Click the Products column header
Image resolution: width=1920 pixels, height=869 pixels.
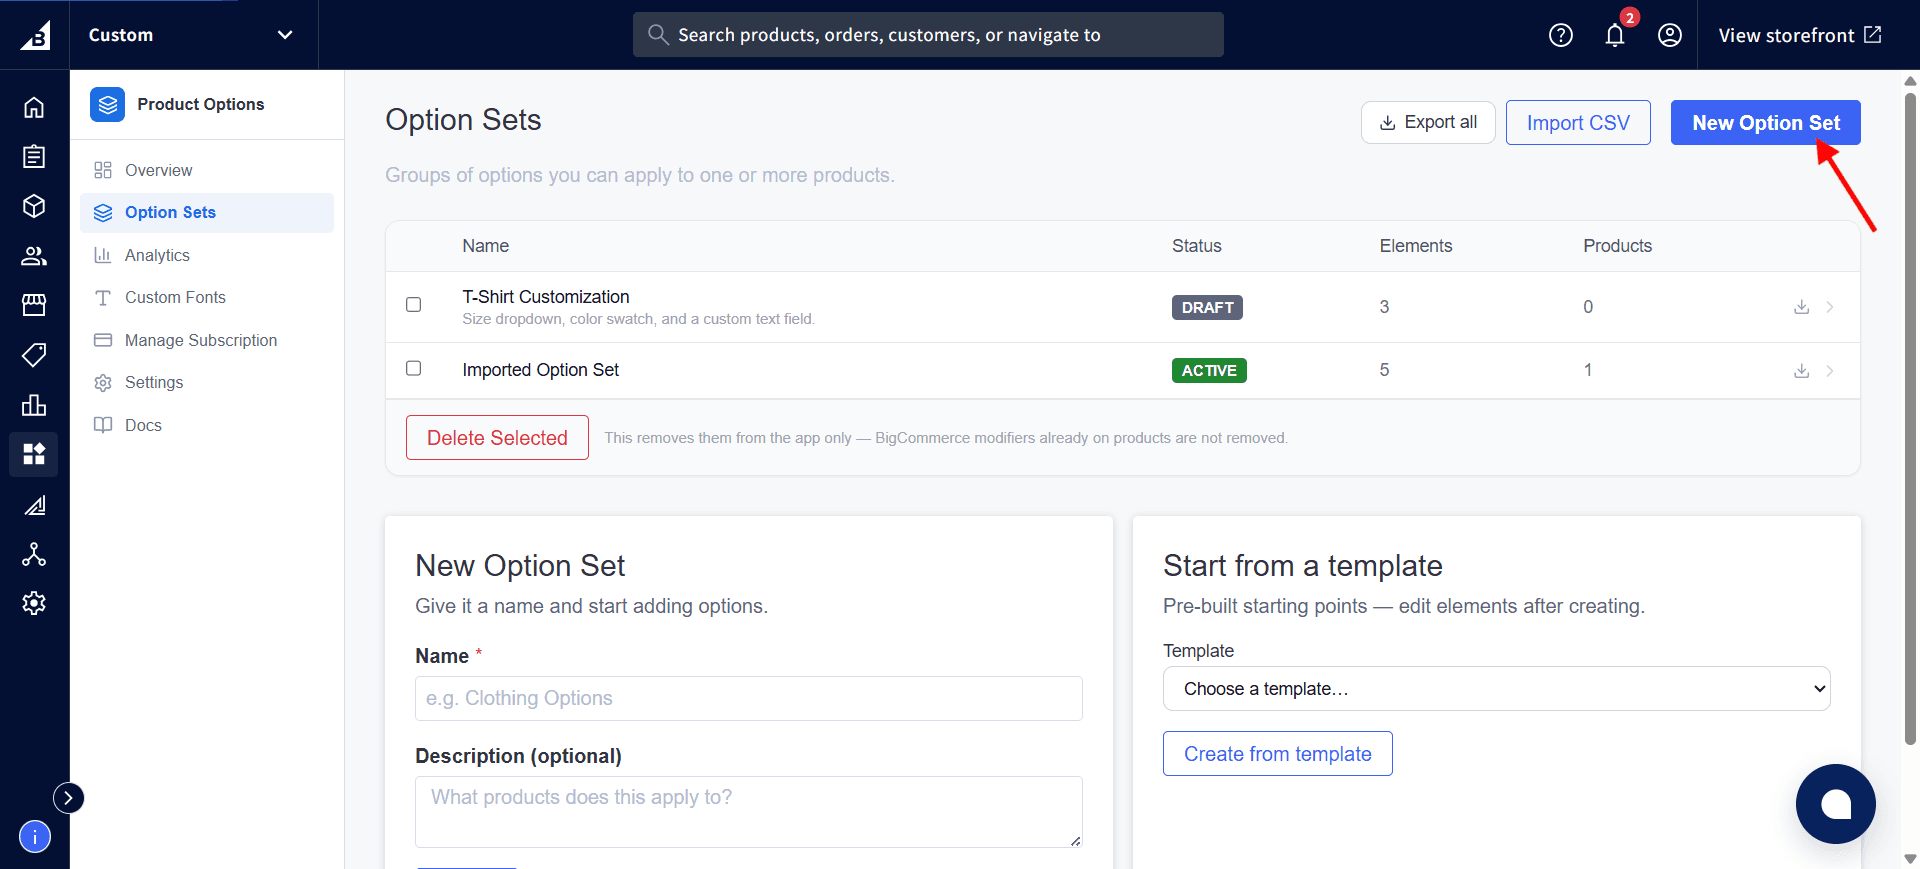1617,246
